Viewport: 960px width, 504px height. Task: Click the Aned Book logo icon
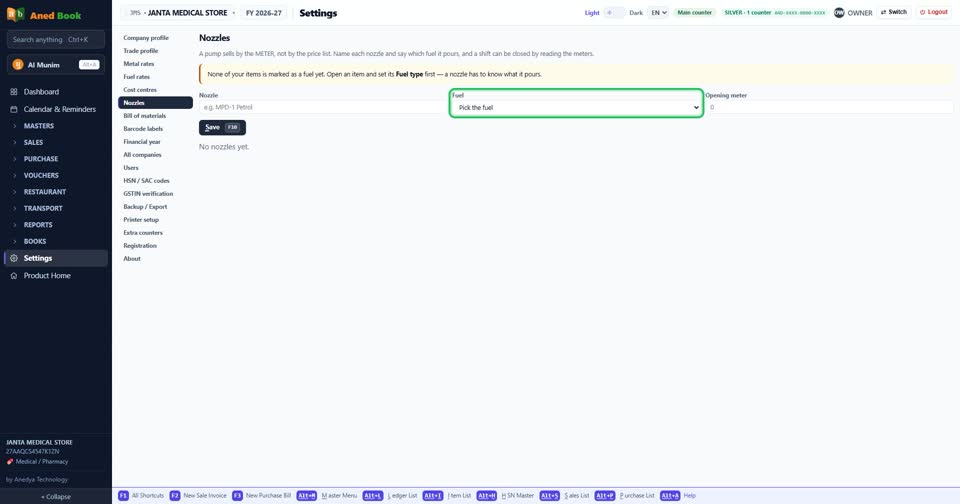(15, 13)
